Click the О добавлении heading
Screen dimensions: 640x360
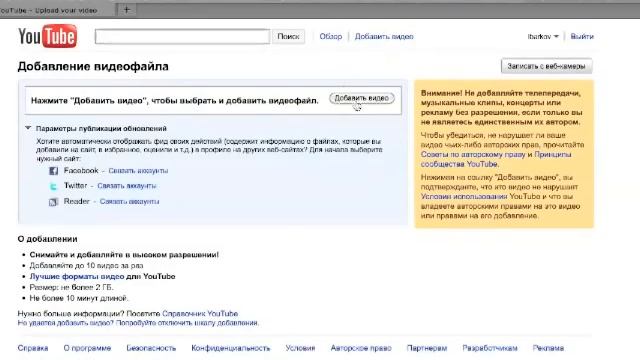click(47, 239)
